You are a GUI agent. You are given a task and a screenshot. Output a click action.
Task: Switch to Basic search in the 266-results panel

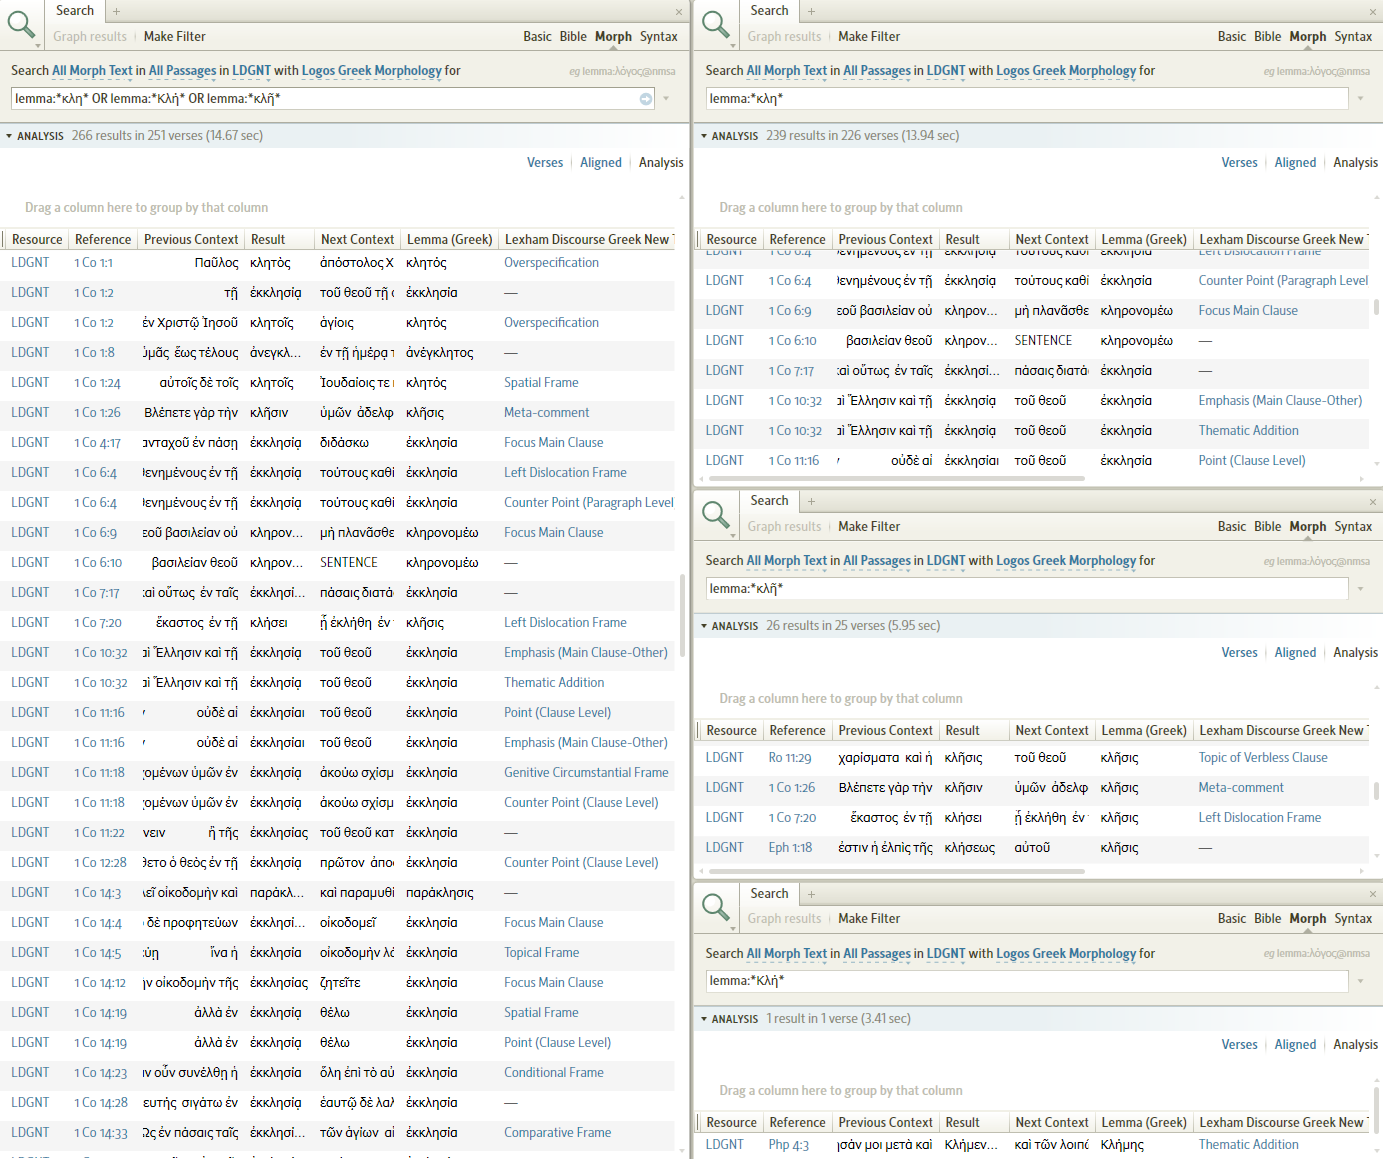[537, 37]
